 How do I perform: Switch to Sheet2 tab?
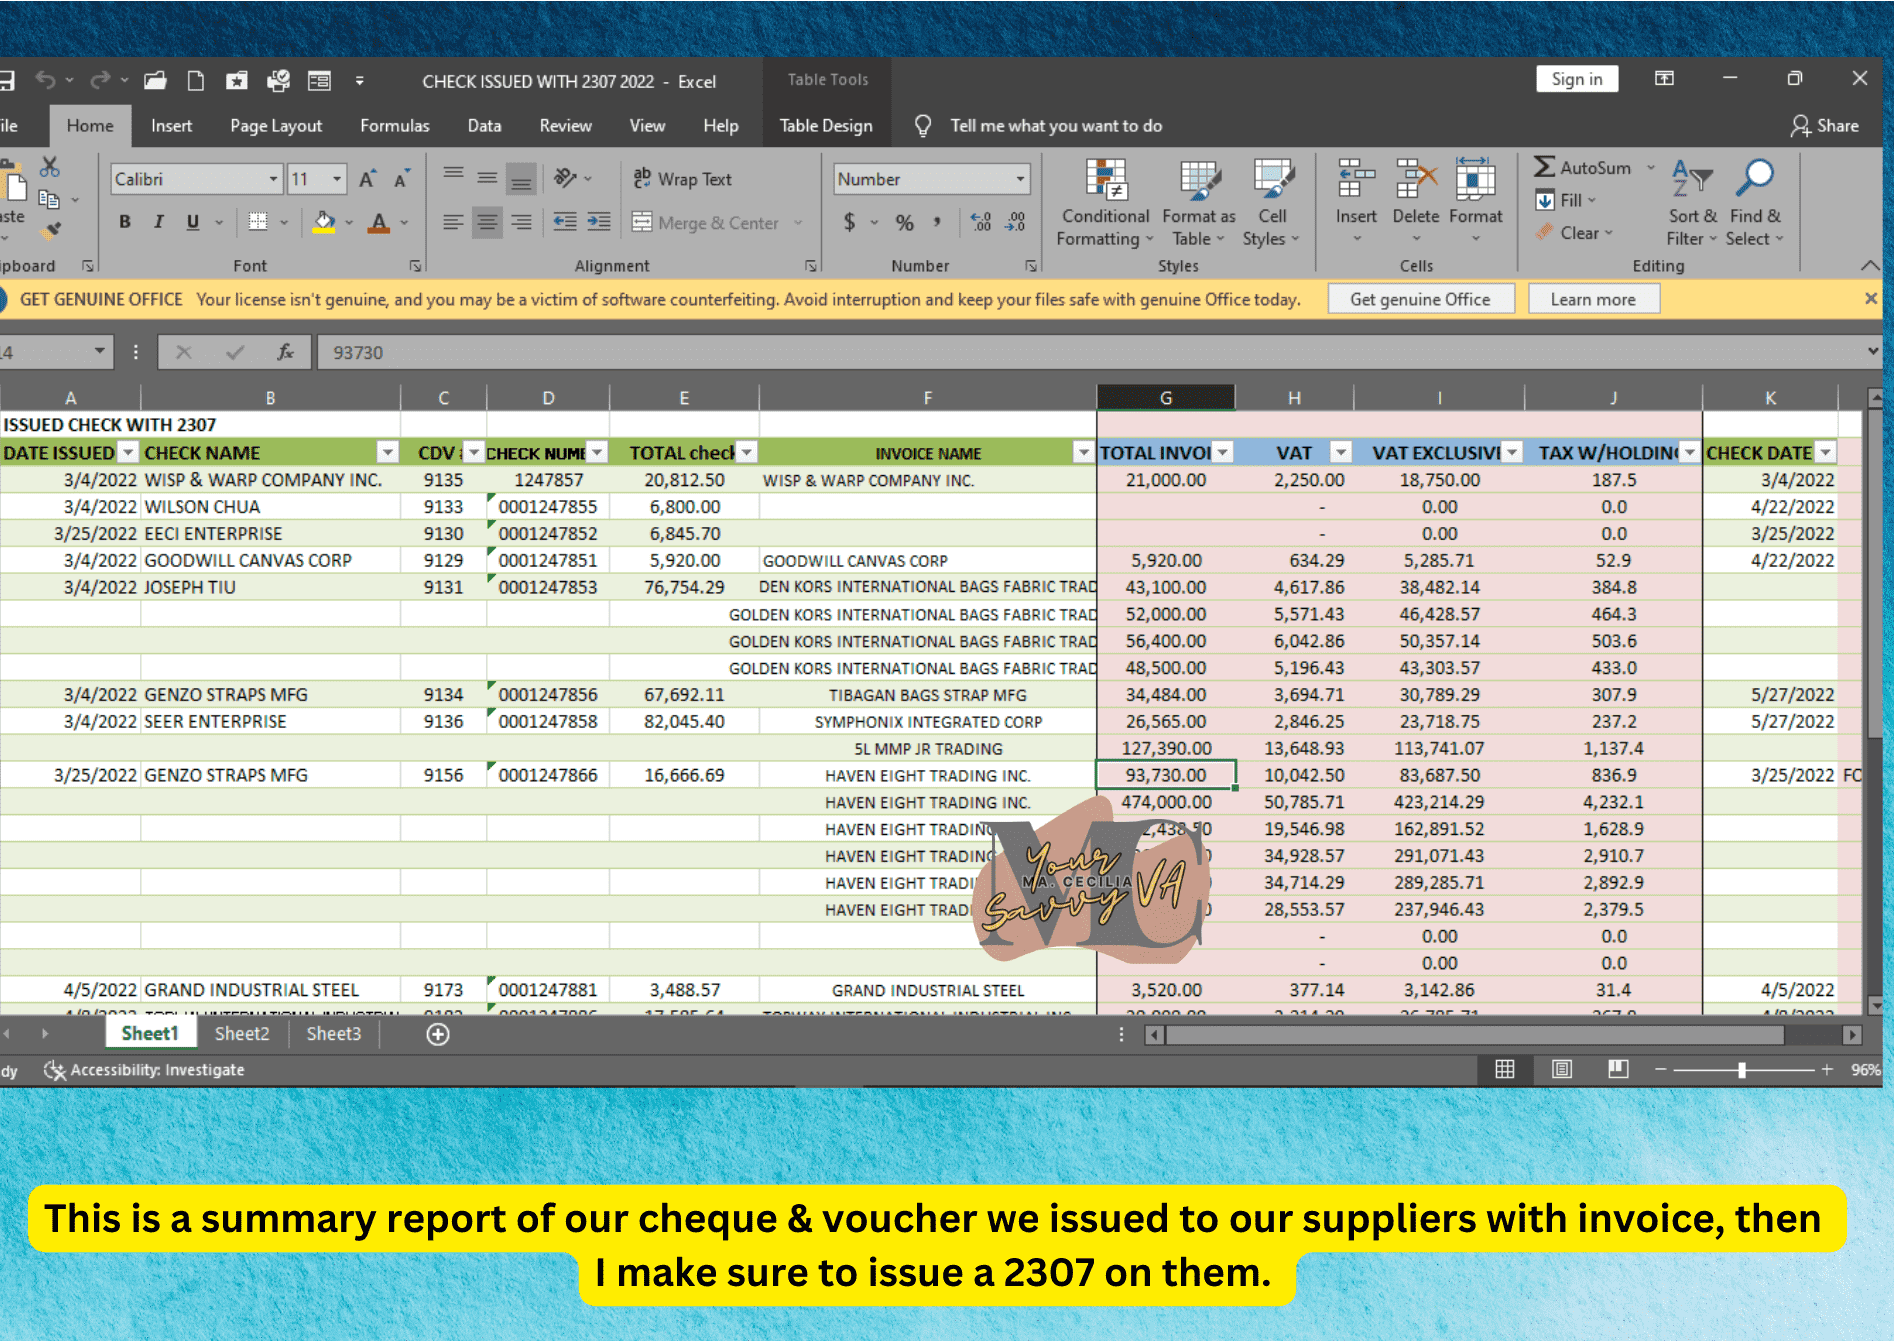tap(242, 1034)
